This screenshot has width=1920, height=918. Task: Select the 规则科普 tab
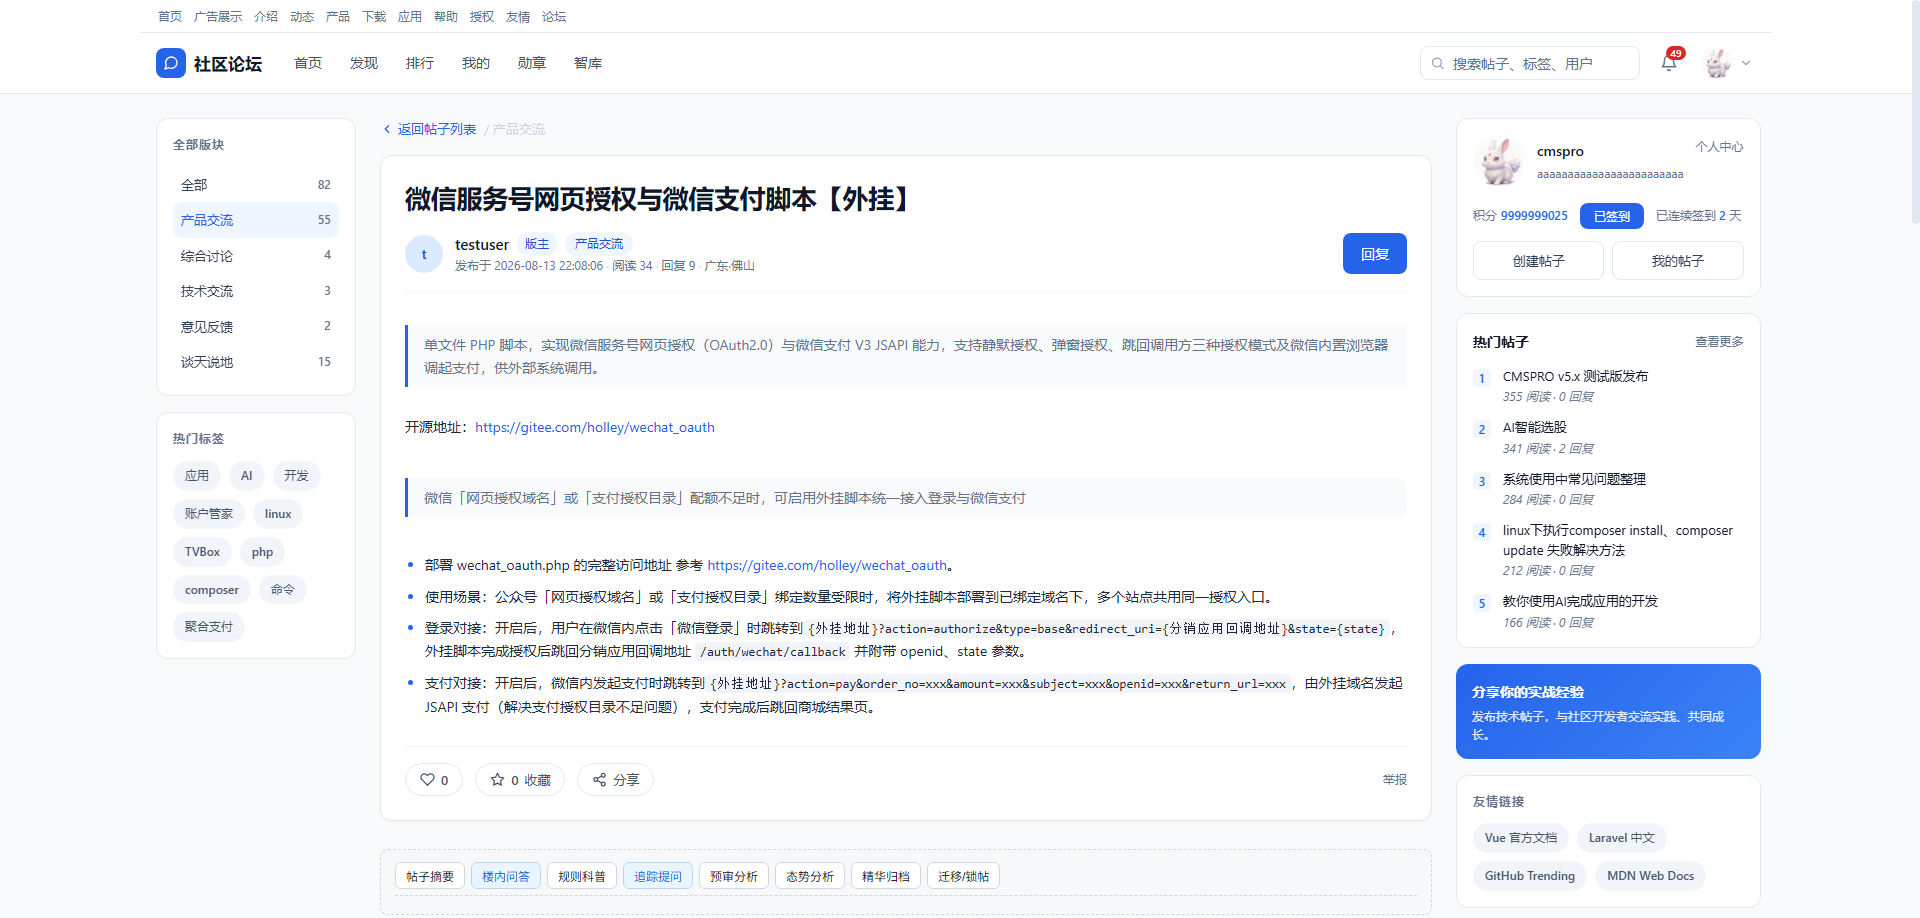tap(582, 877)
